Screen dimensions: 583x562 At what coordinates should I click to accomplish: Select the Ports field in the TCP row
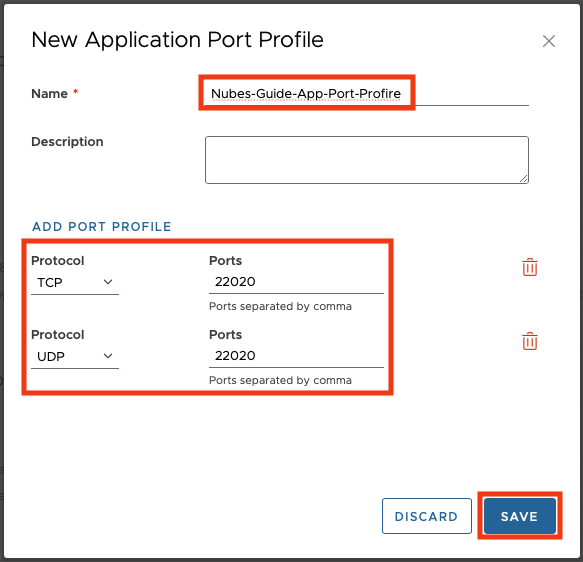click(x=296, y=282)
